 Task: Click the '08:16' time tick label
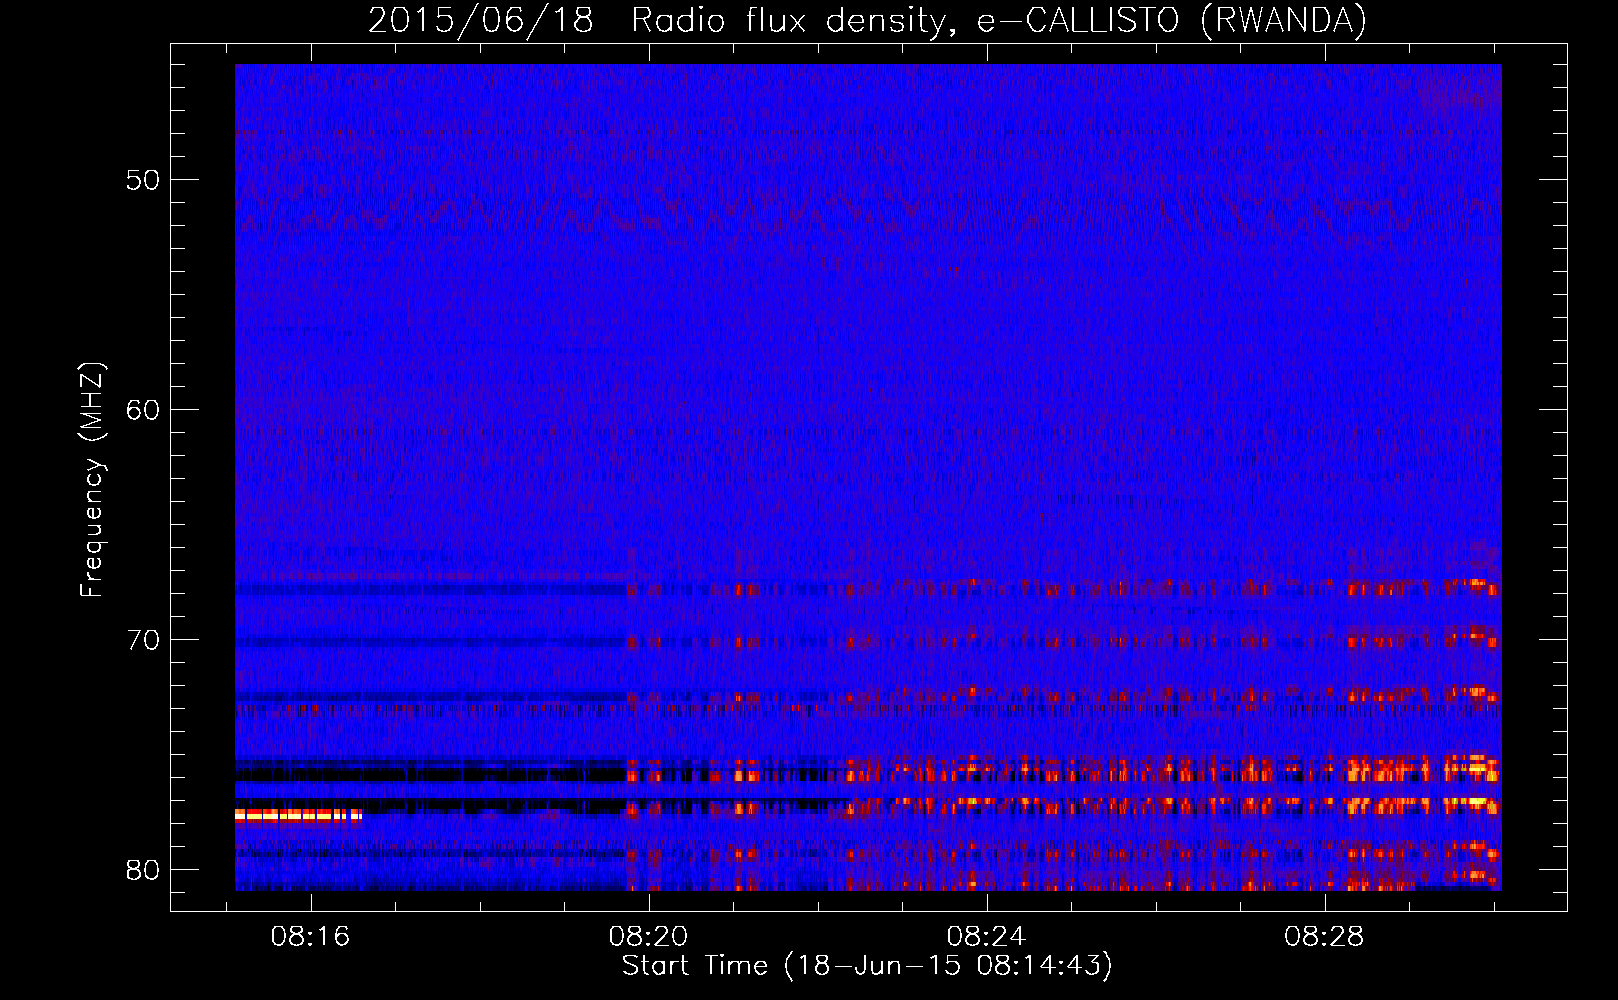(x=310, y=937)
